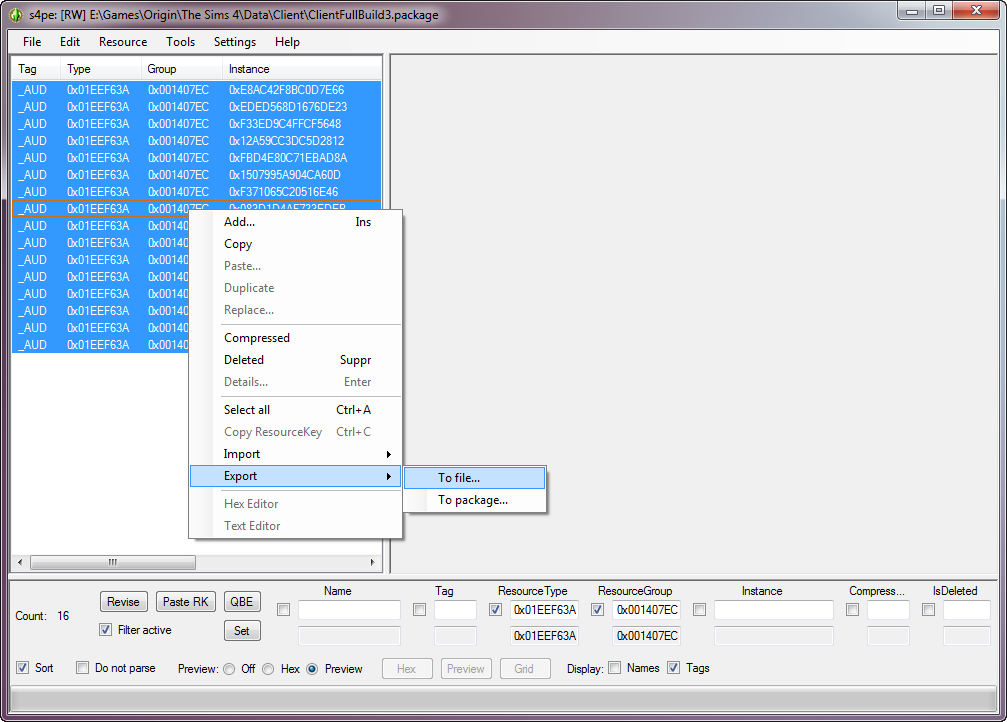Uncheck the ResourceGroup filter checkbox
Screen dimensions: 1007x722
pyautogui.click(x=597, y=610)
